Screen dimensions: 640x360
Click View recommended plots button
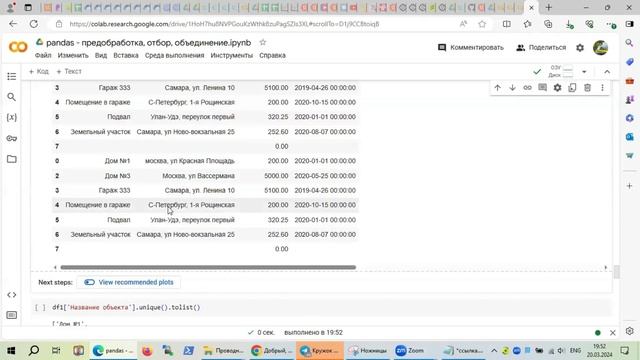129,282
